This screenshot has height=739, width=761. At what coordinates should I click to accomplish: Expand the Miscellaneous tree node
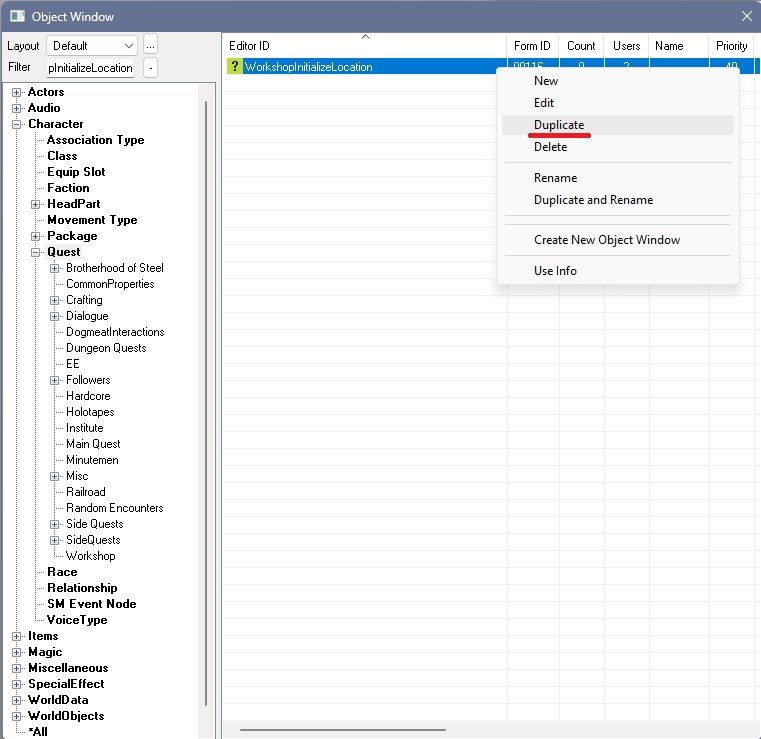point(17,669)
